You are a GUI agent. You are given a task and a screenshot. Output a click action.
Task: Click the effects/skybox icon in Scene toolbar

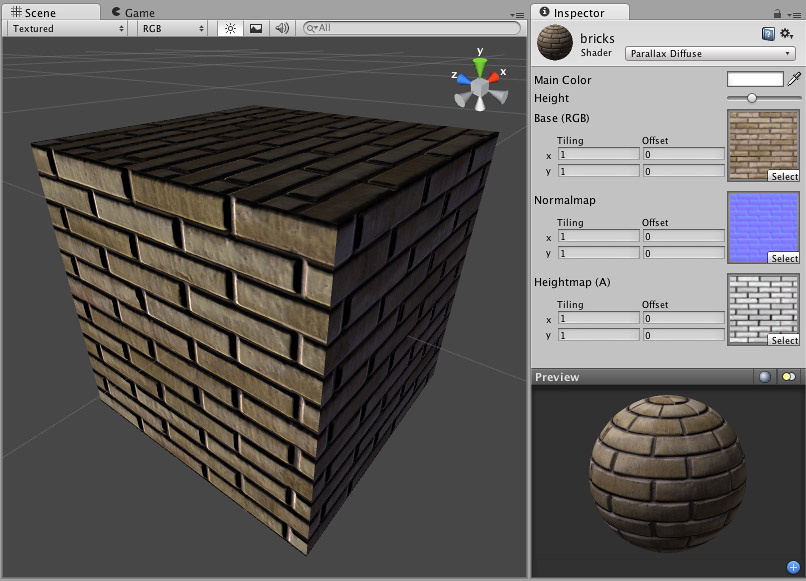[255, 29]
